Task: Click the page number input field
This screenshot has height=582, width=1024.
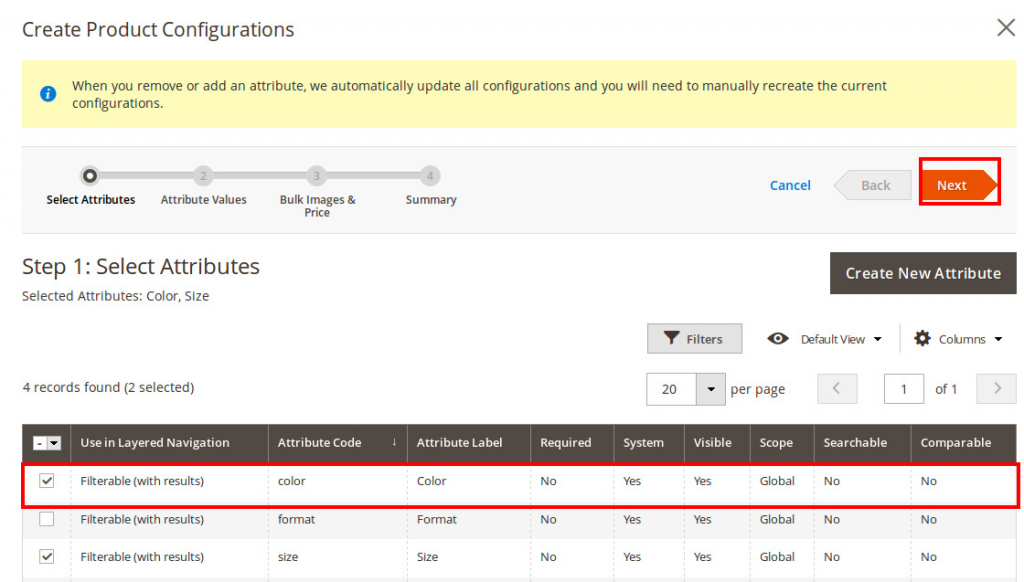Action: pos(903,389)
